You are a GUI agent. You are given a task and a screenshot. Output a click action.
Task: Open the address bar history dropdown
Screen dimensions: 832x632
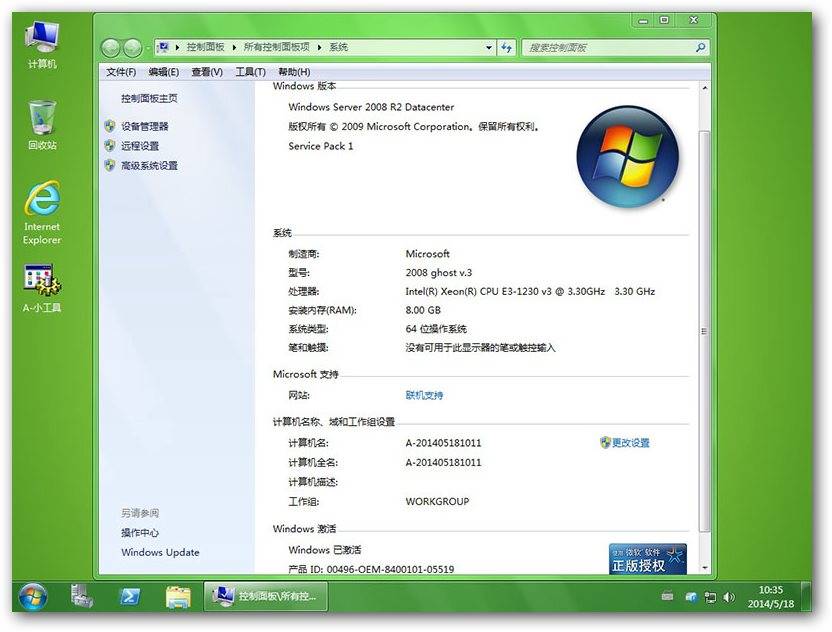(489, 48)
